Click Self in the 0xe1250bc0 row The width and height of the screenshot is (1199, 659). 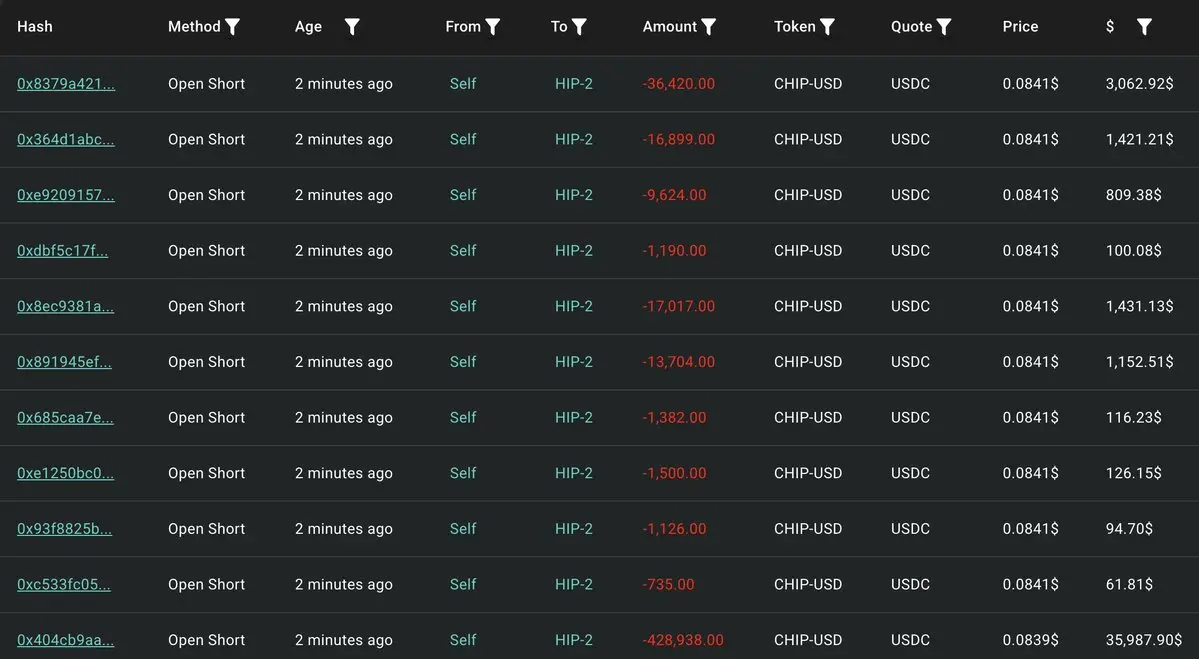coord(463,473)
